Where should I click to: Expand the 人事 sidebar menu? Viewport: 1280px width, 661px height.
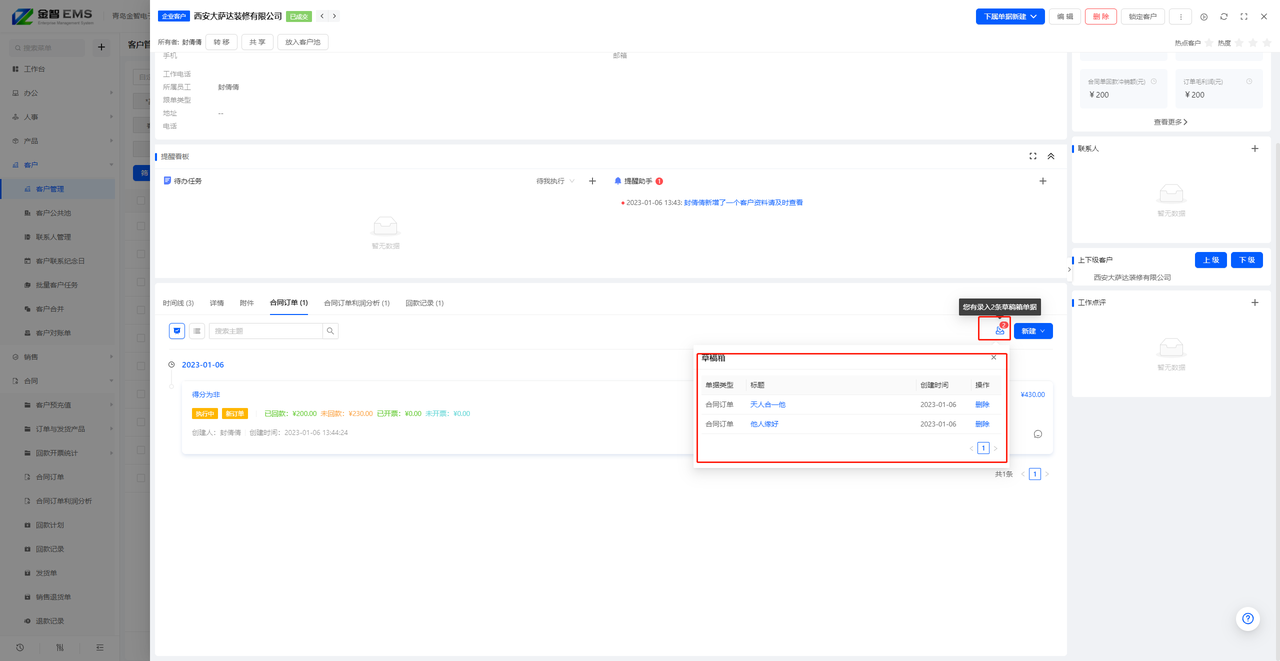click(60, 117)
